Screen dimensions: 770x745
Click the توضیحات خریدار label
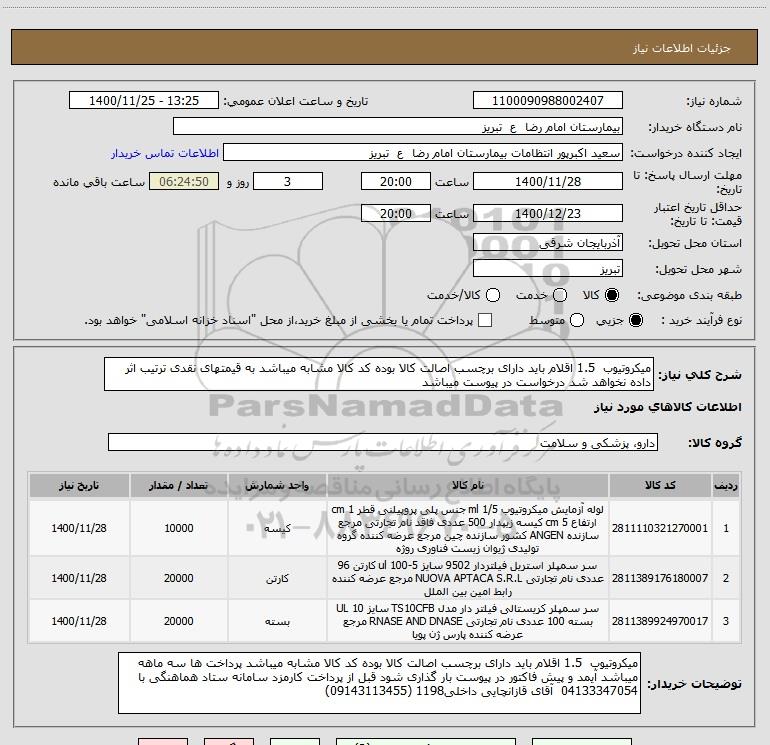click(694, 684)
